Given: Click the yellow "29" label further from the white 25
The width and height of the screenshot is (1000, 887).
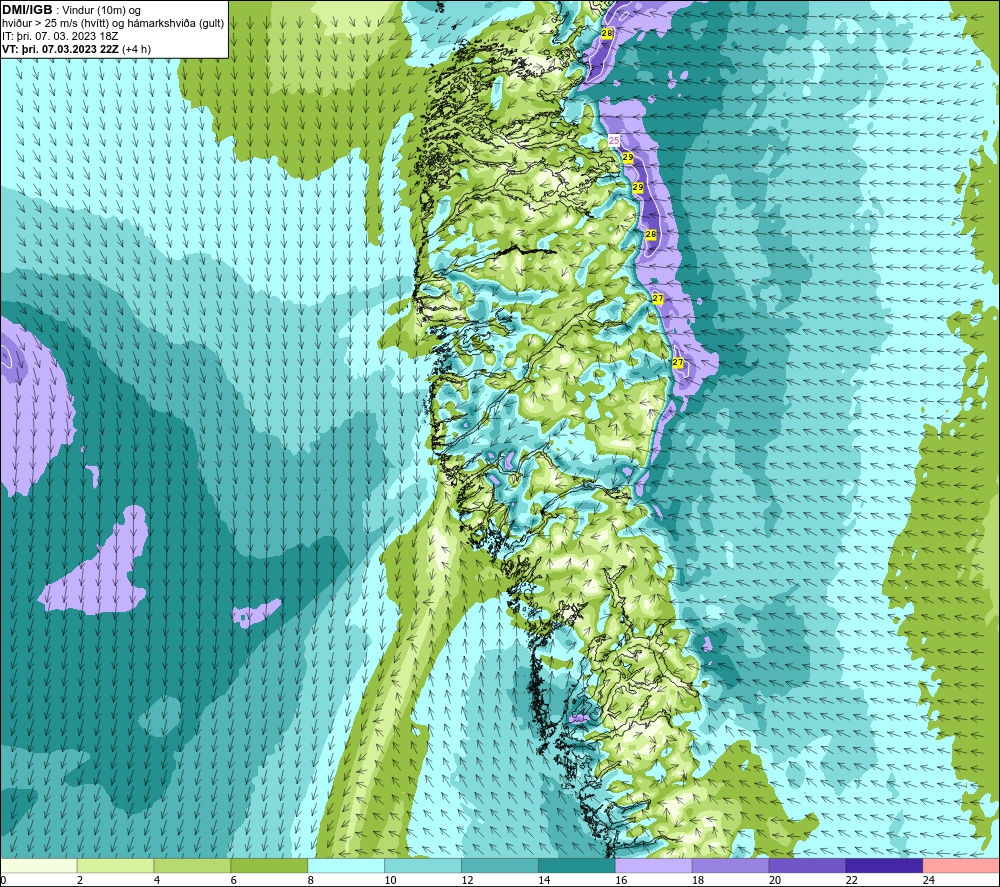Looking at the screenshot, I should point(638,187).
